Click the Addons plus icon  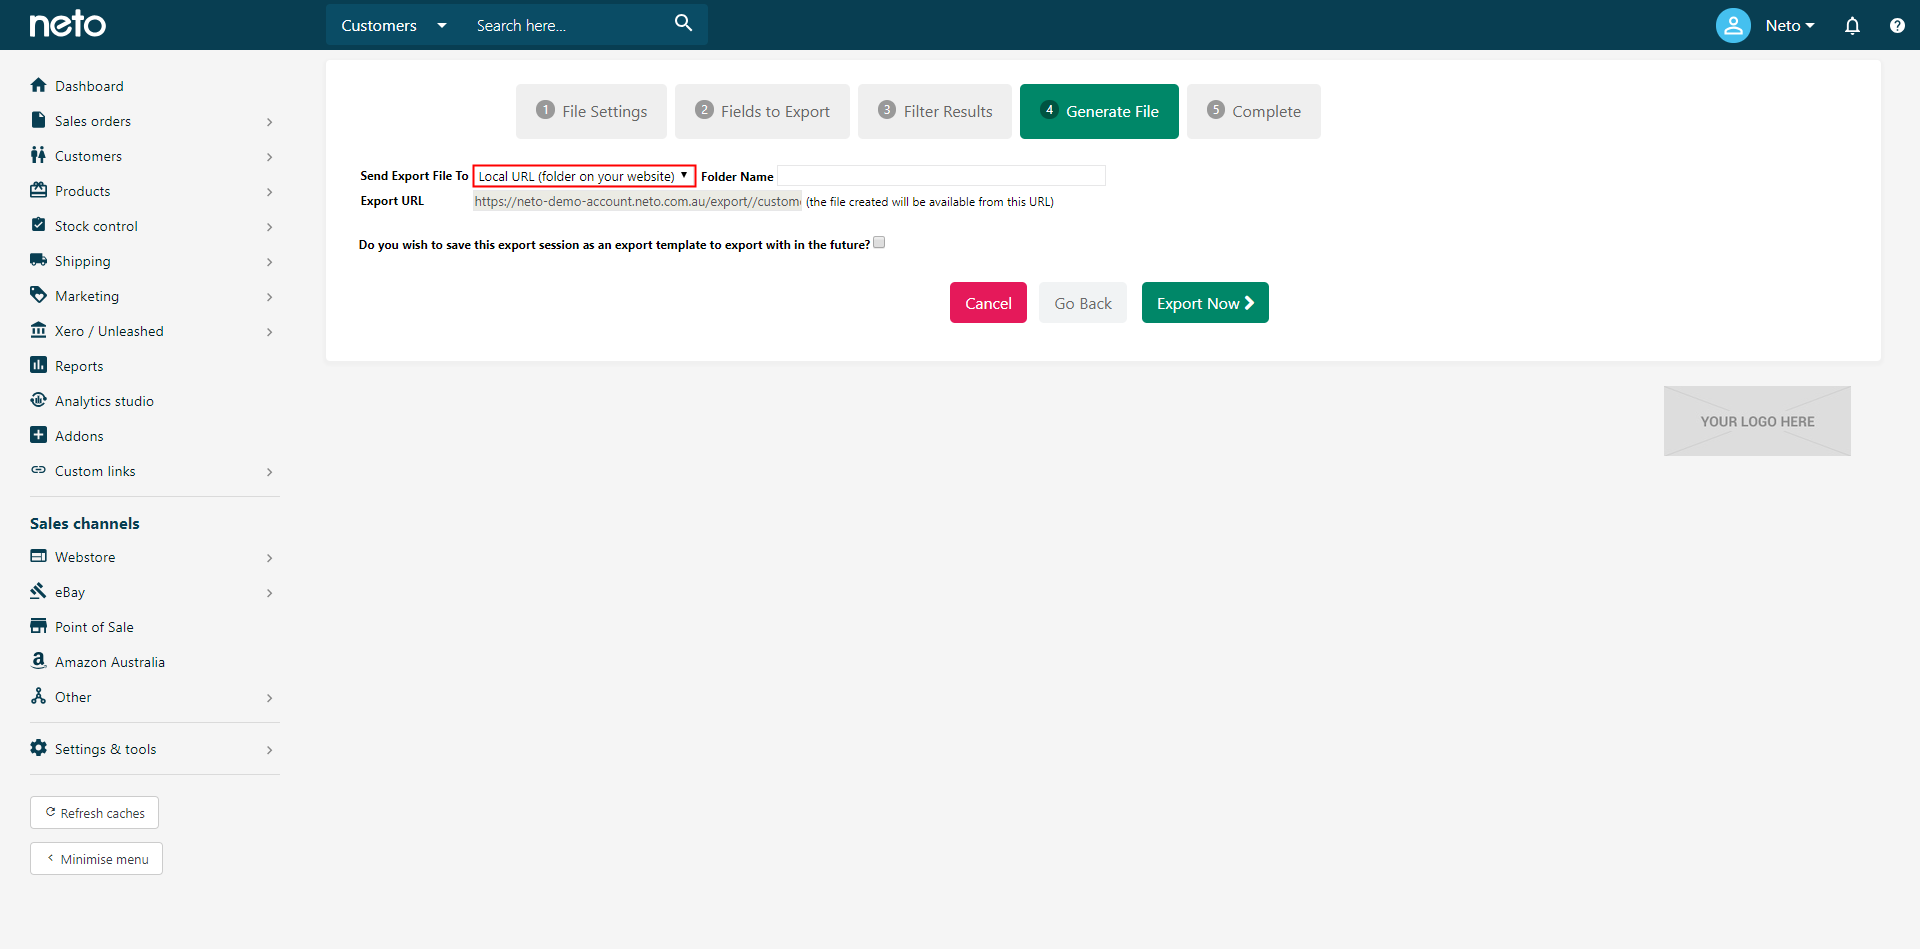(x=39, y=435)
